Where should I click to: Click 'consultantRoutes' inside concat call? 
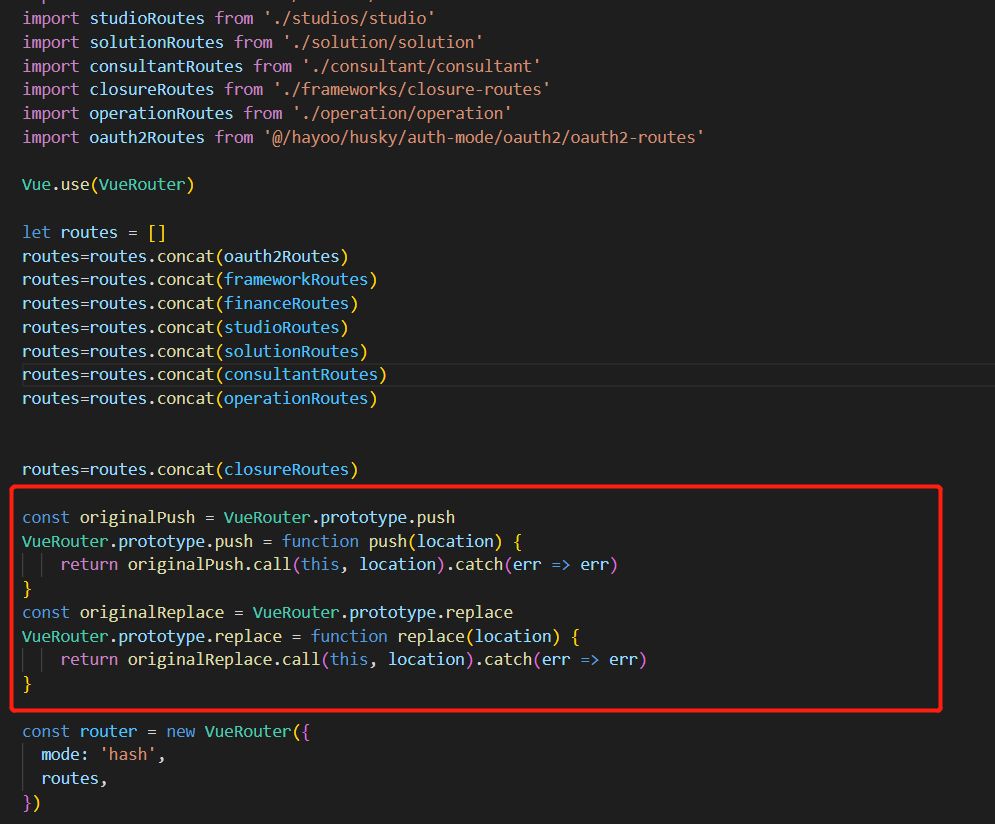coord(301,375)
